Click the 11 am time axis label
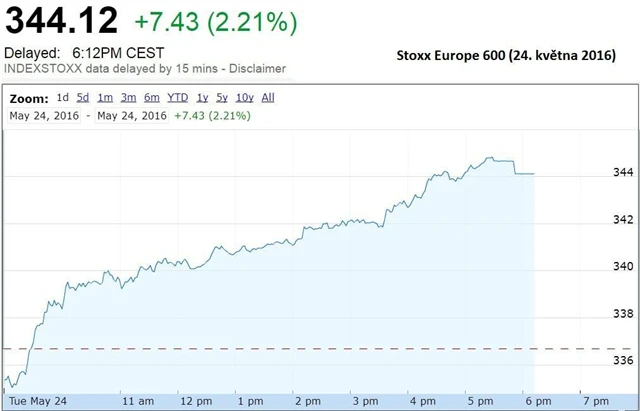The width and height of the screenshot is (640, 411). click(x=139, y=400)
